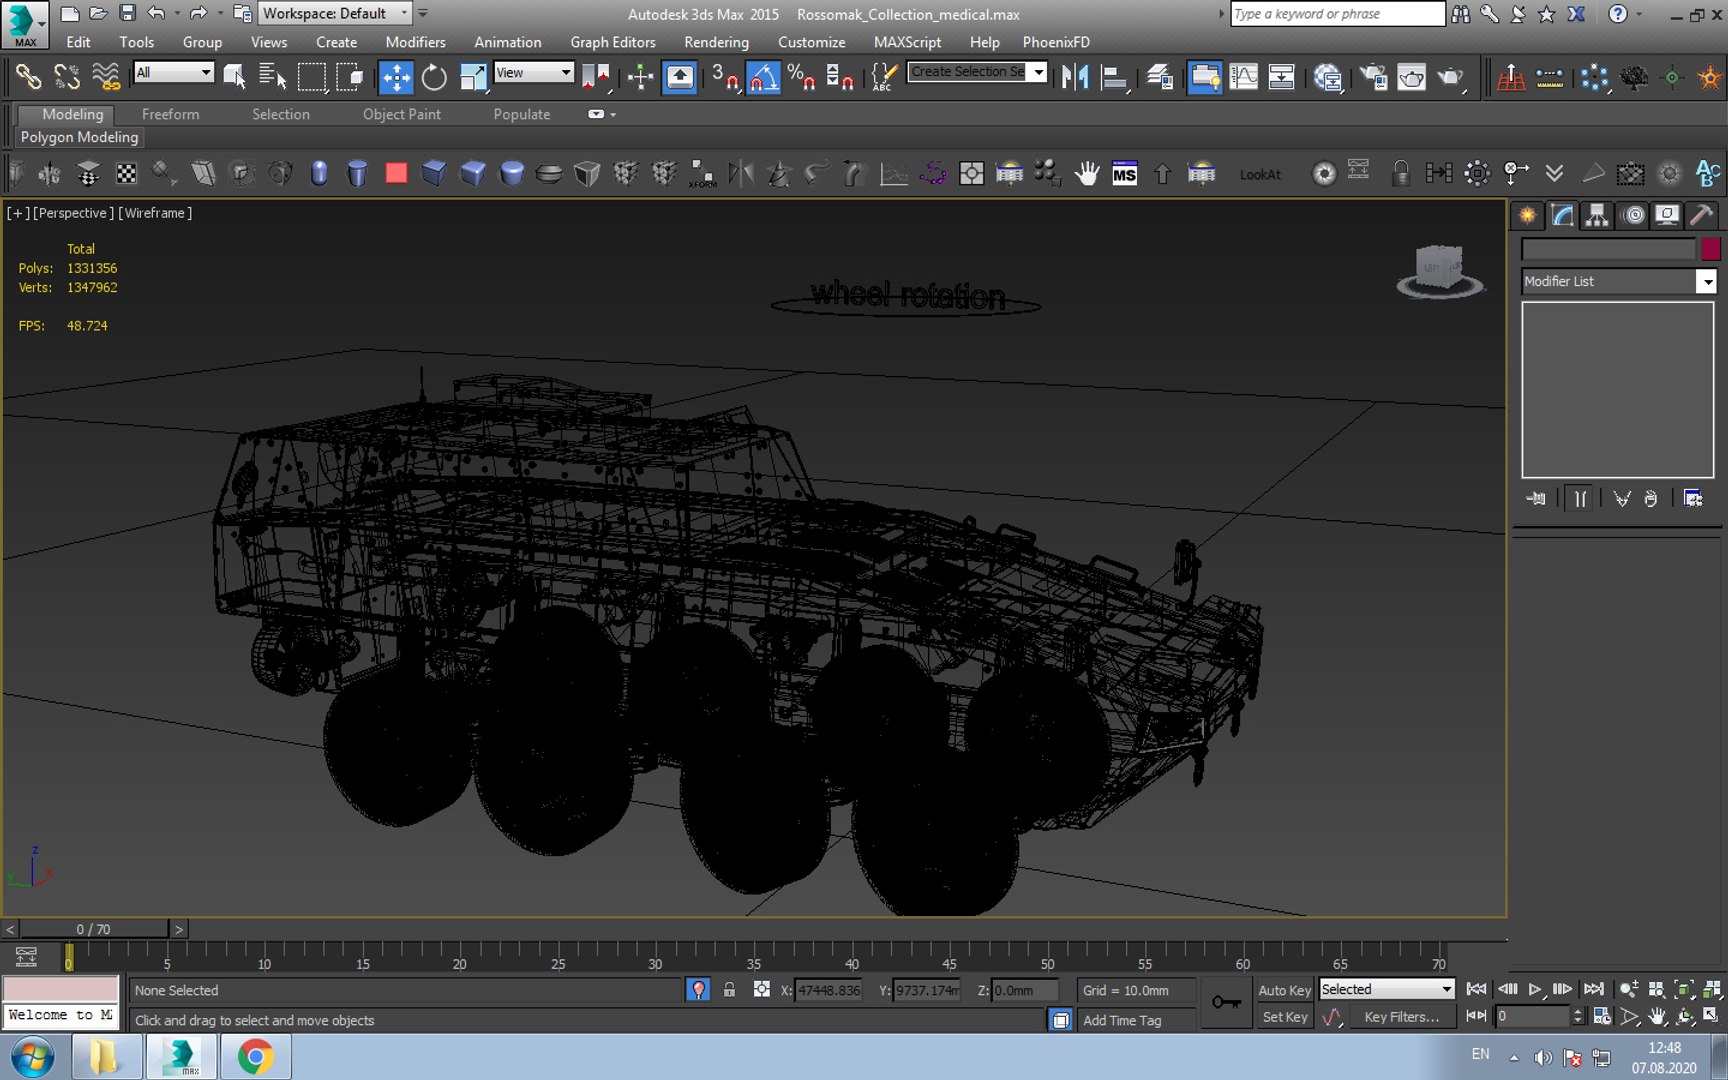1728x1080 pixels.
Task: Open the Utilities hammer panel tab
Action: (1702, 214)
